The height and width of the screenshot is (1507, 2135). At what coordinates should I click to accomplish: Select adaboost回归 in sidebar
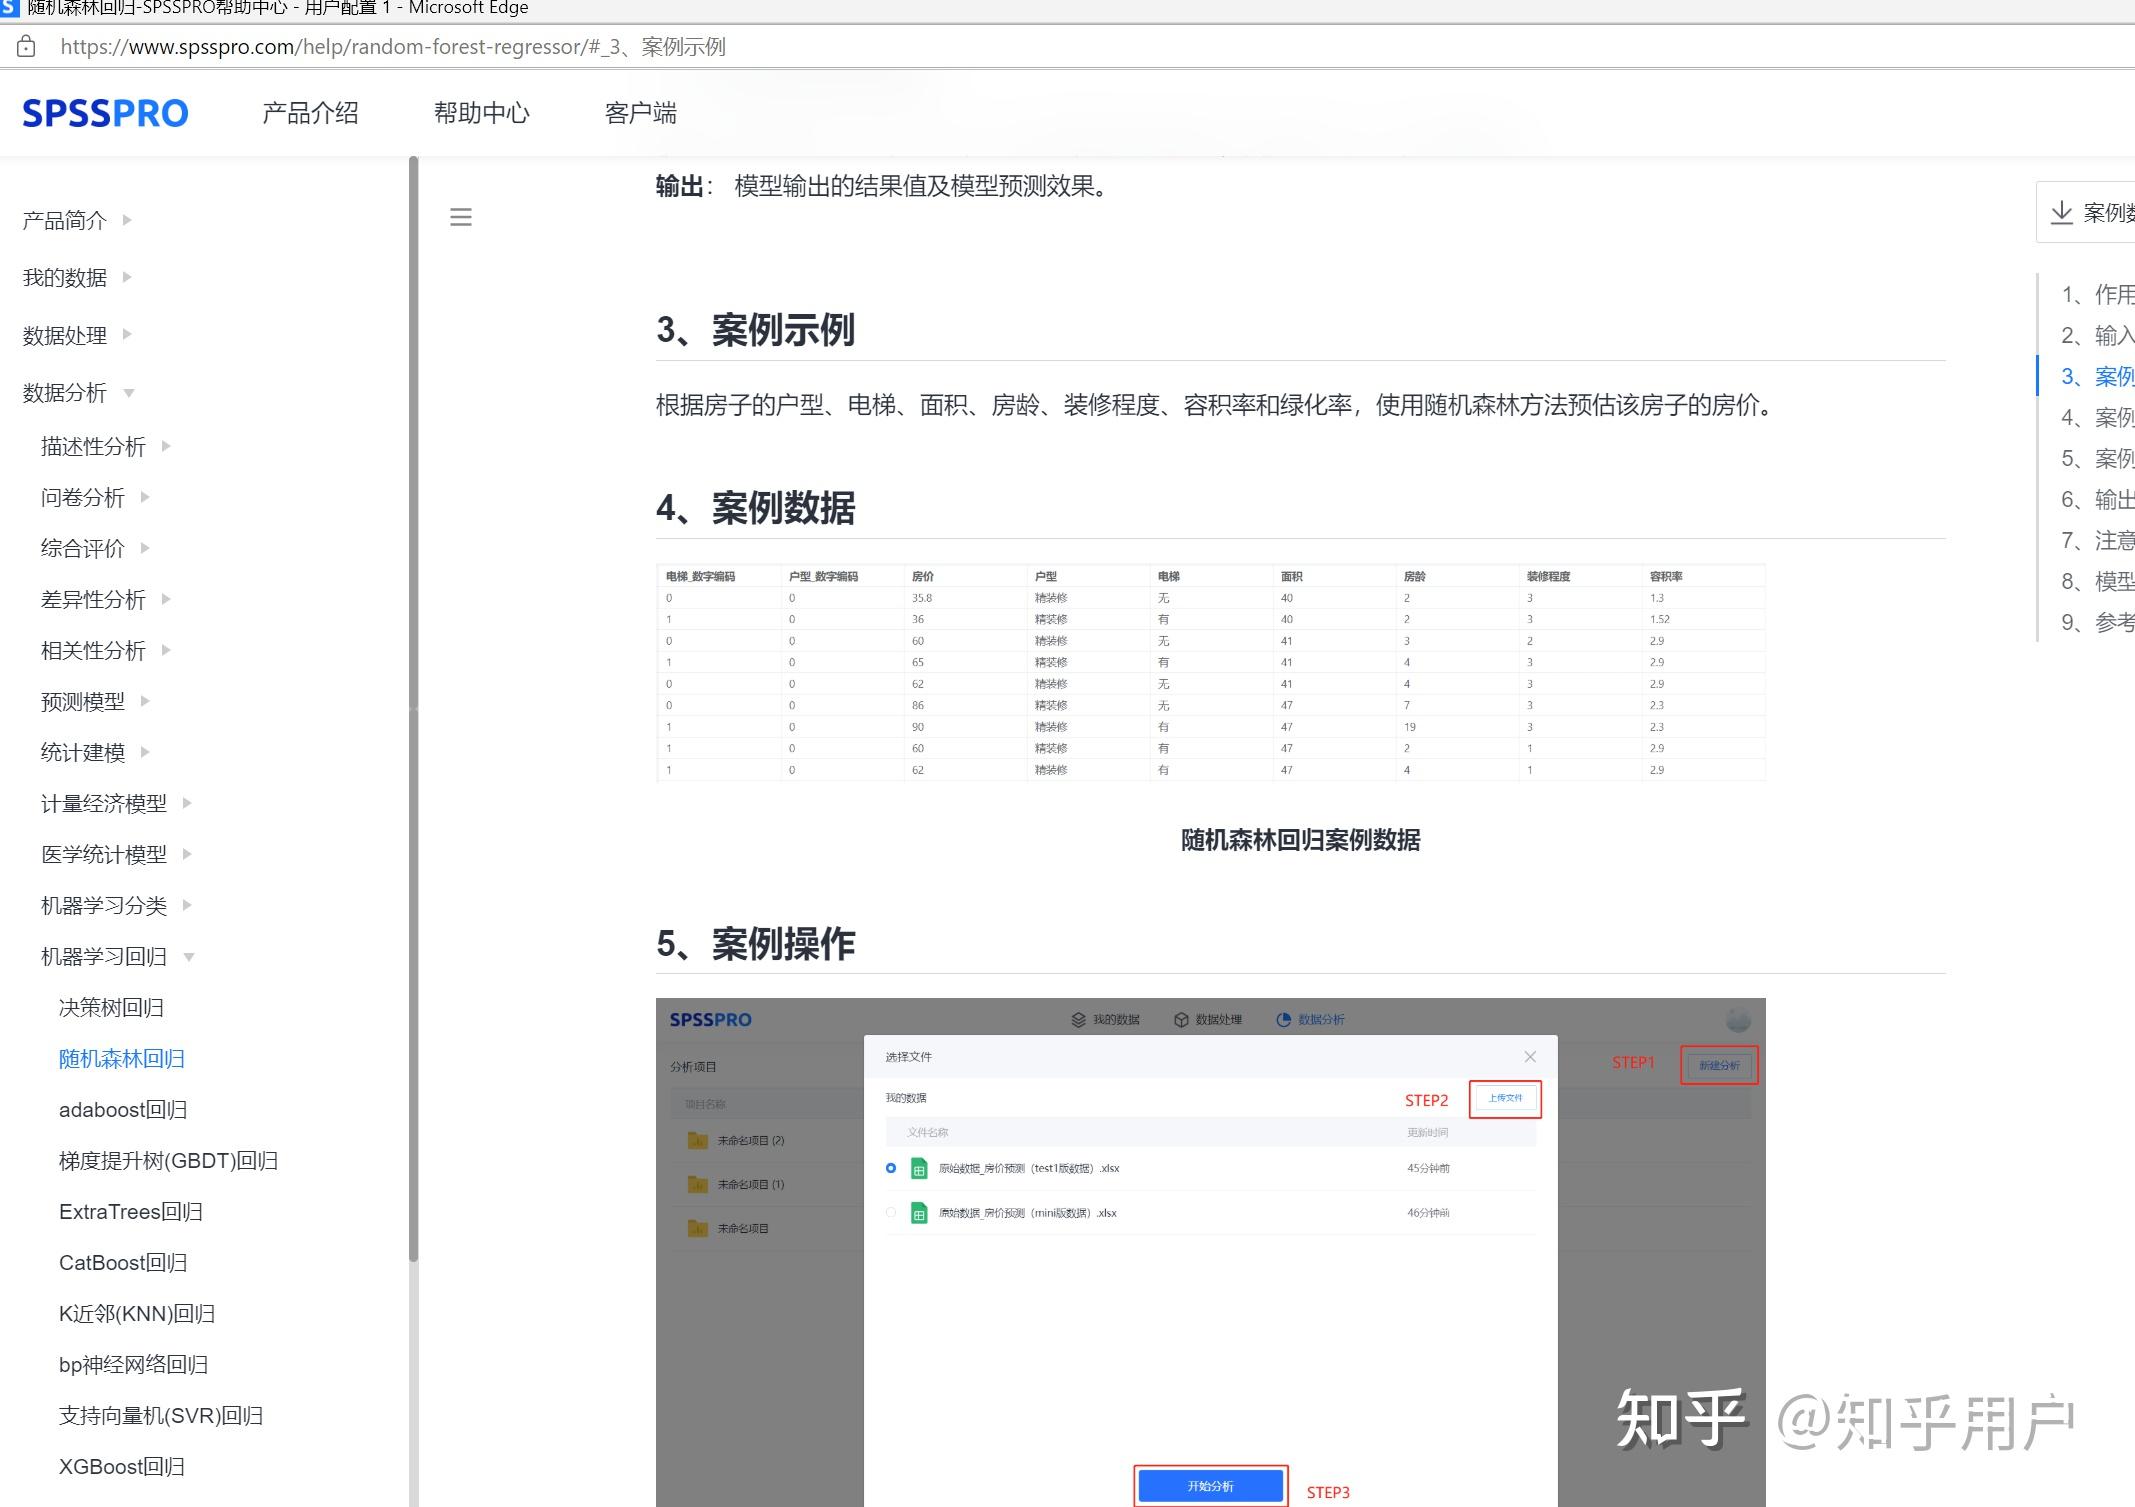[123, 1109]
